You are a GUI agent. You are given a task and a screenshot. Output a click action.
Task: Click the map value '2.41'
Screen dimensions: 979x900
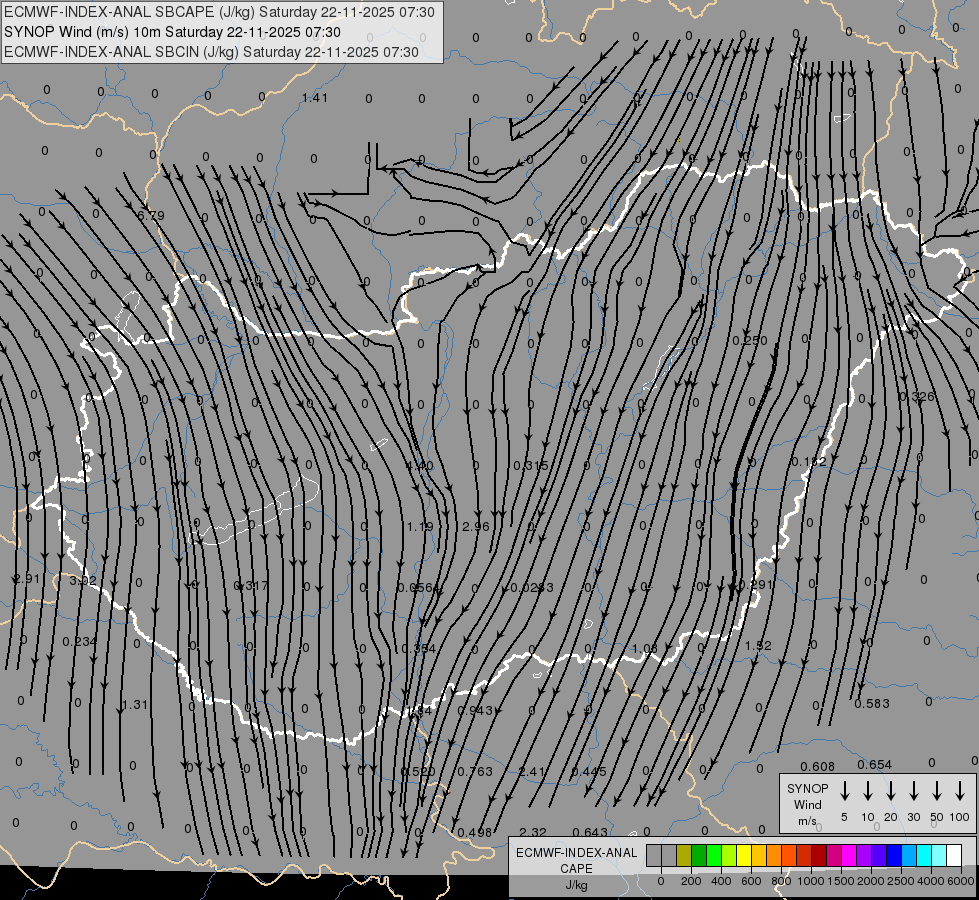532,771
